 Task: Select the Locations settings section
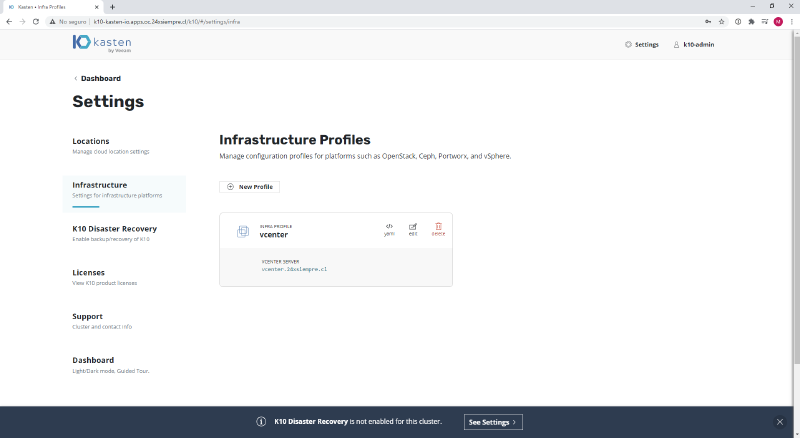(x=111, y=145)
